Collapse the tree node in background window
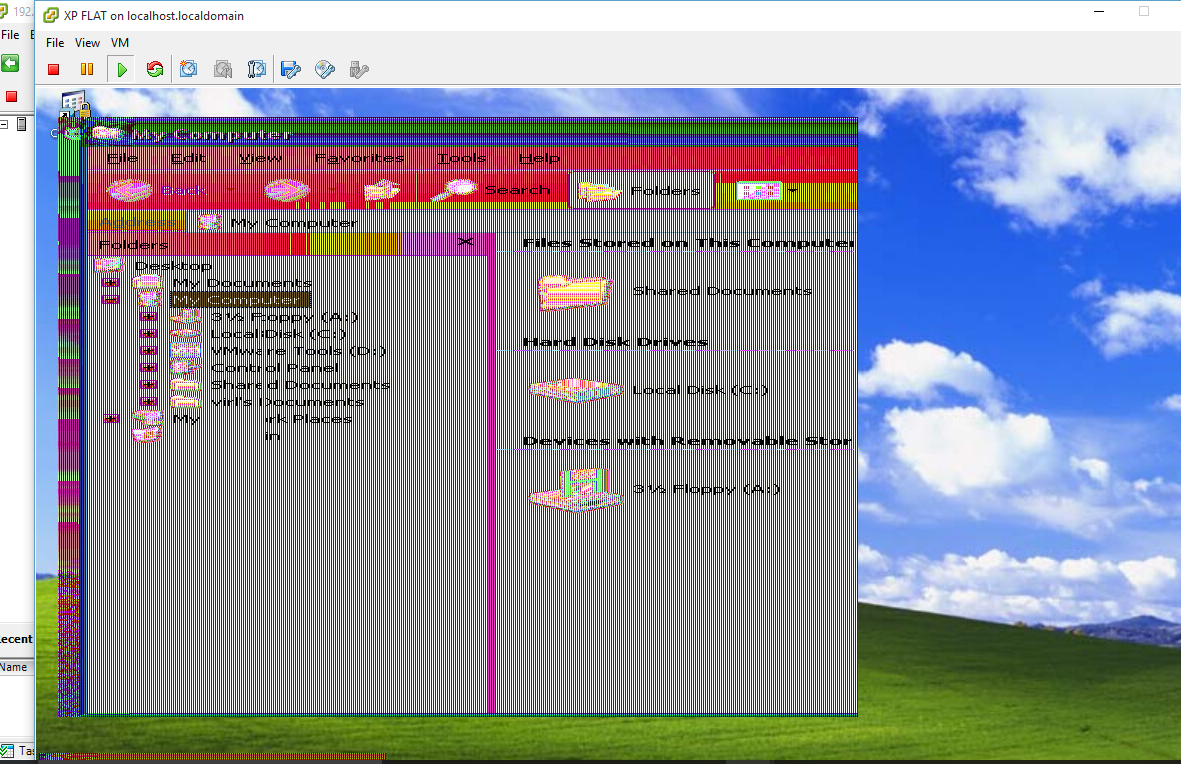1181x764 pixels. 4,124
